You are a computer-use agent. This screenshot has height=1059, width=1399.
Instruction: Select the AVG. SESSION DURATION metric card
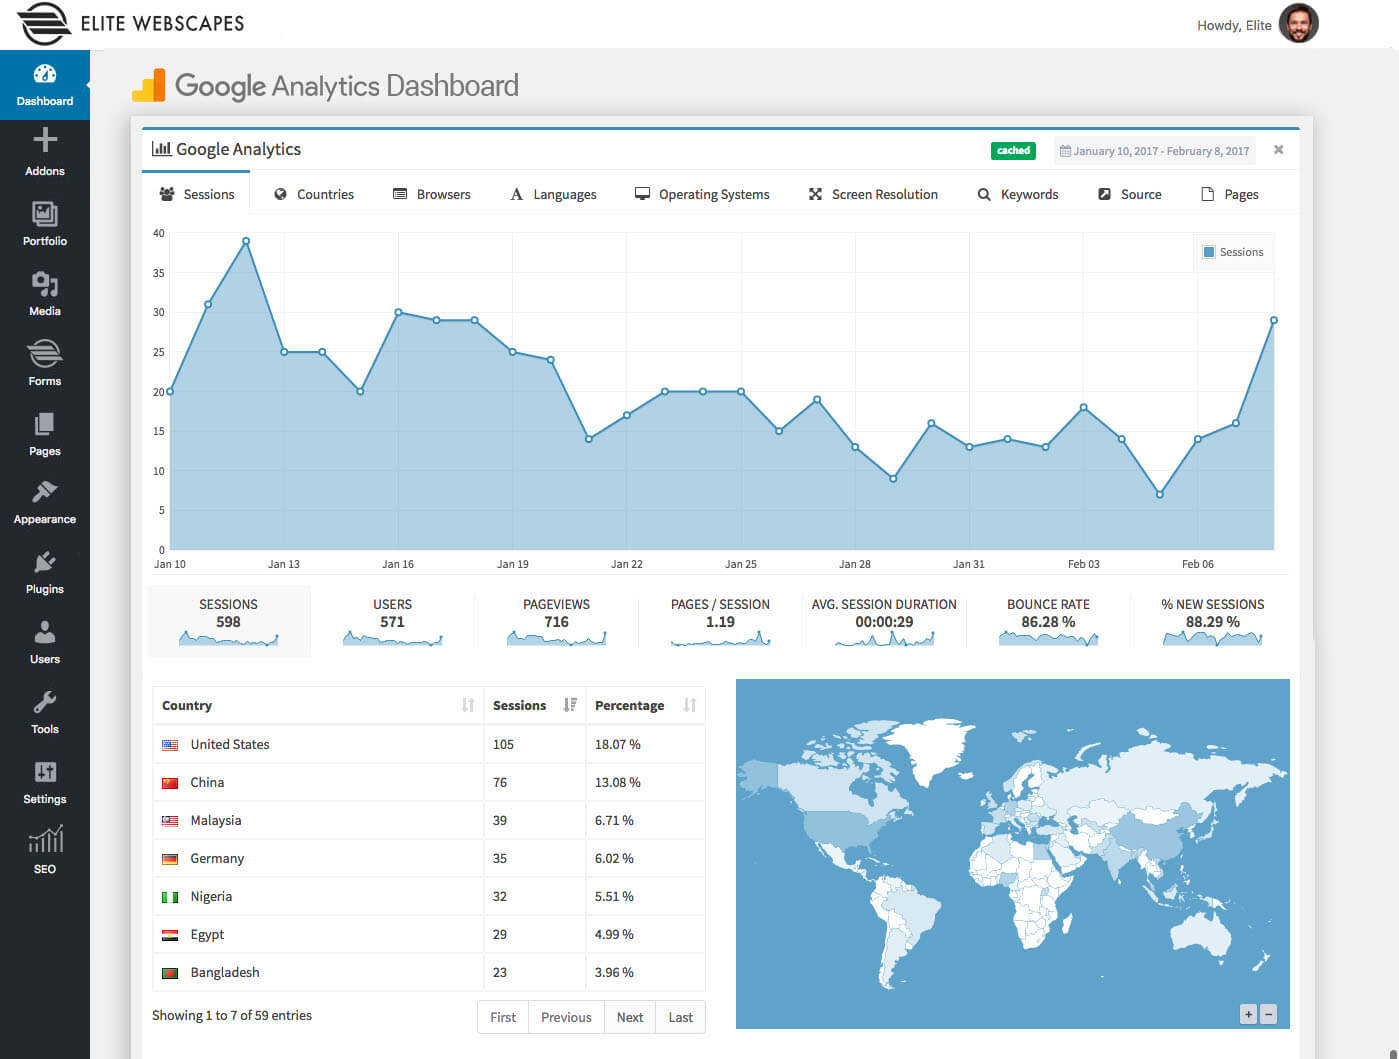pyautogui.click(x=884, y=621)
